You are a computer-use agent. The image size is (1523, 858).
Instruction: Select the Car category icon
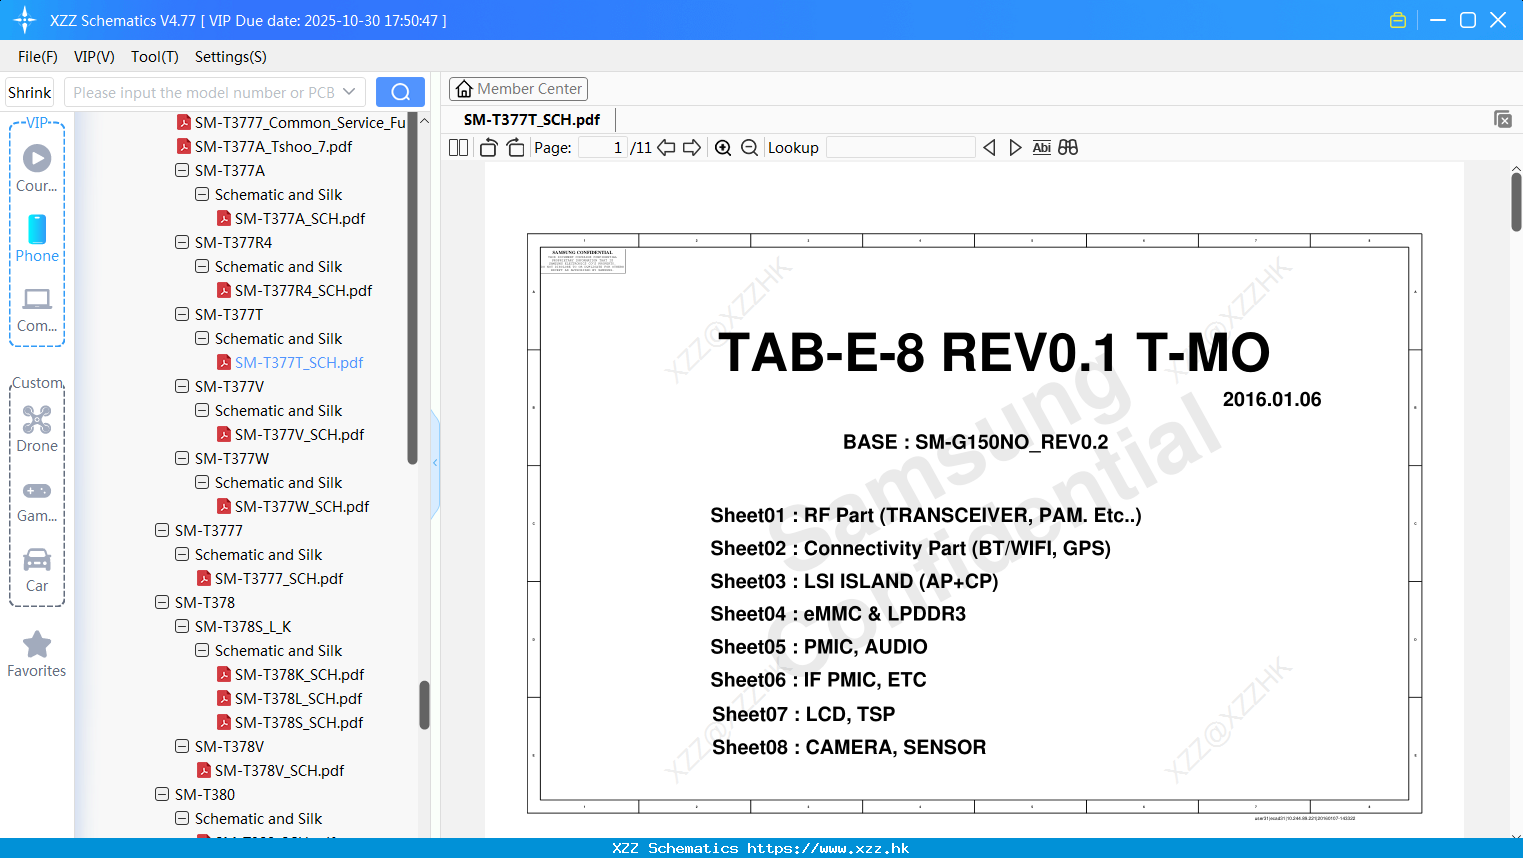pyautogui.click(x=37, y=570)
